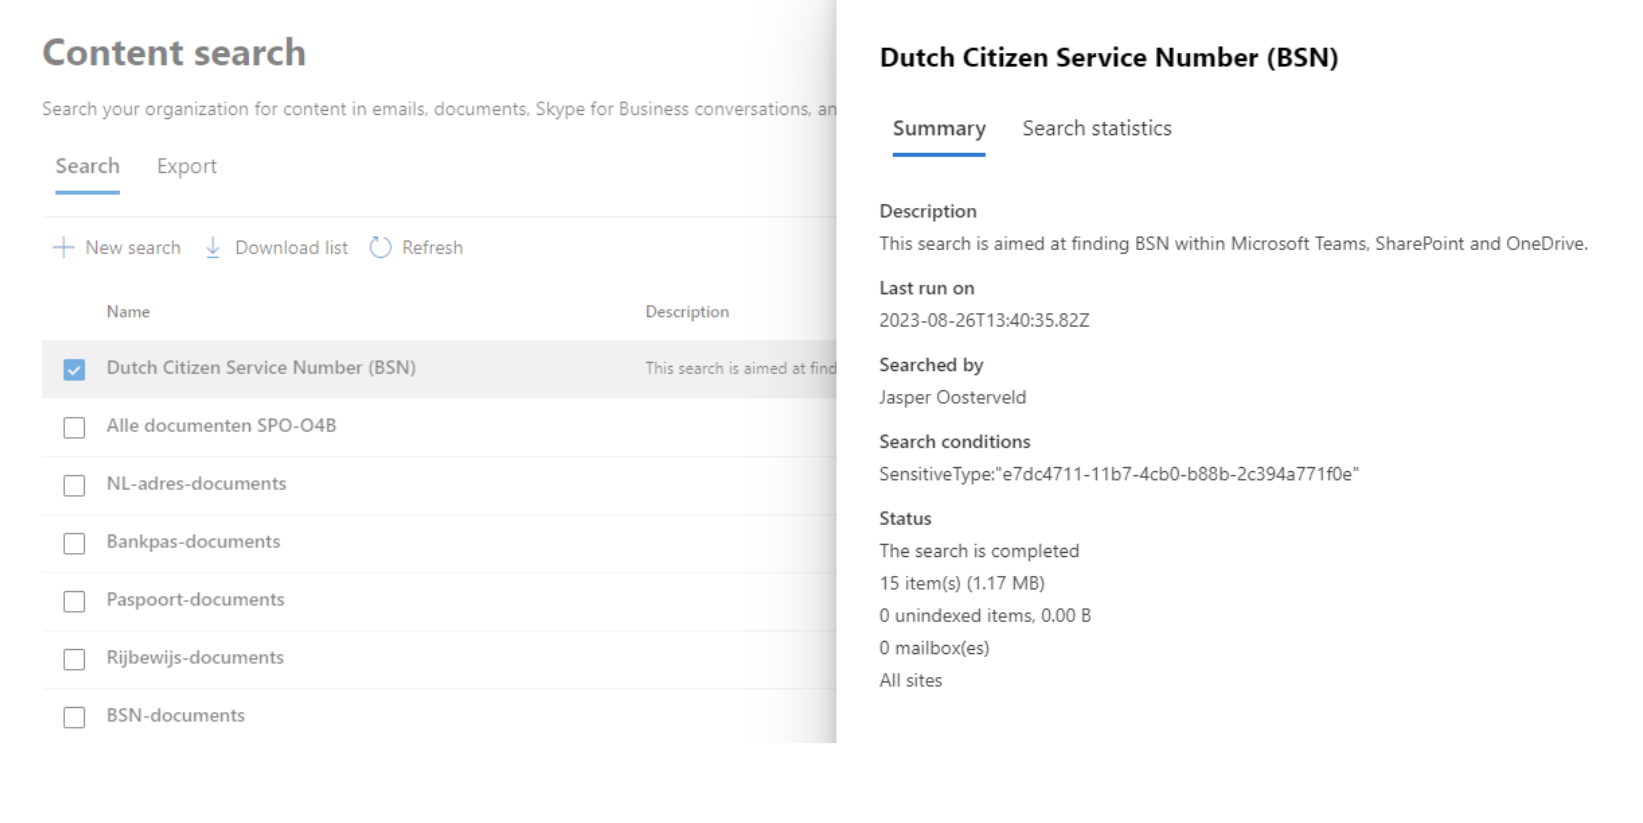1643x823 pixels.
Task: Click the 'All sites' location text
Action: click(x=910, y=680)
